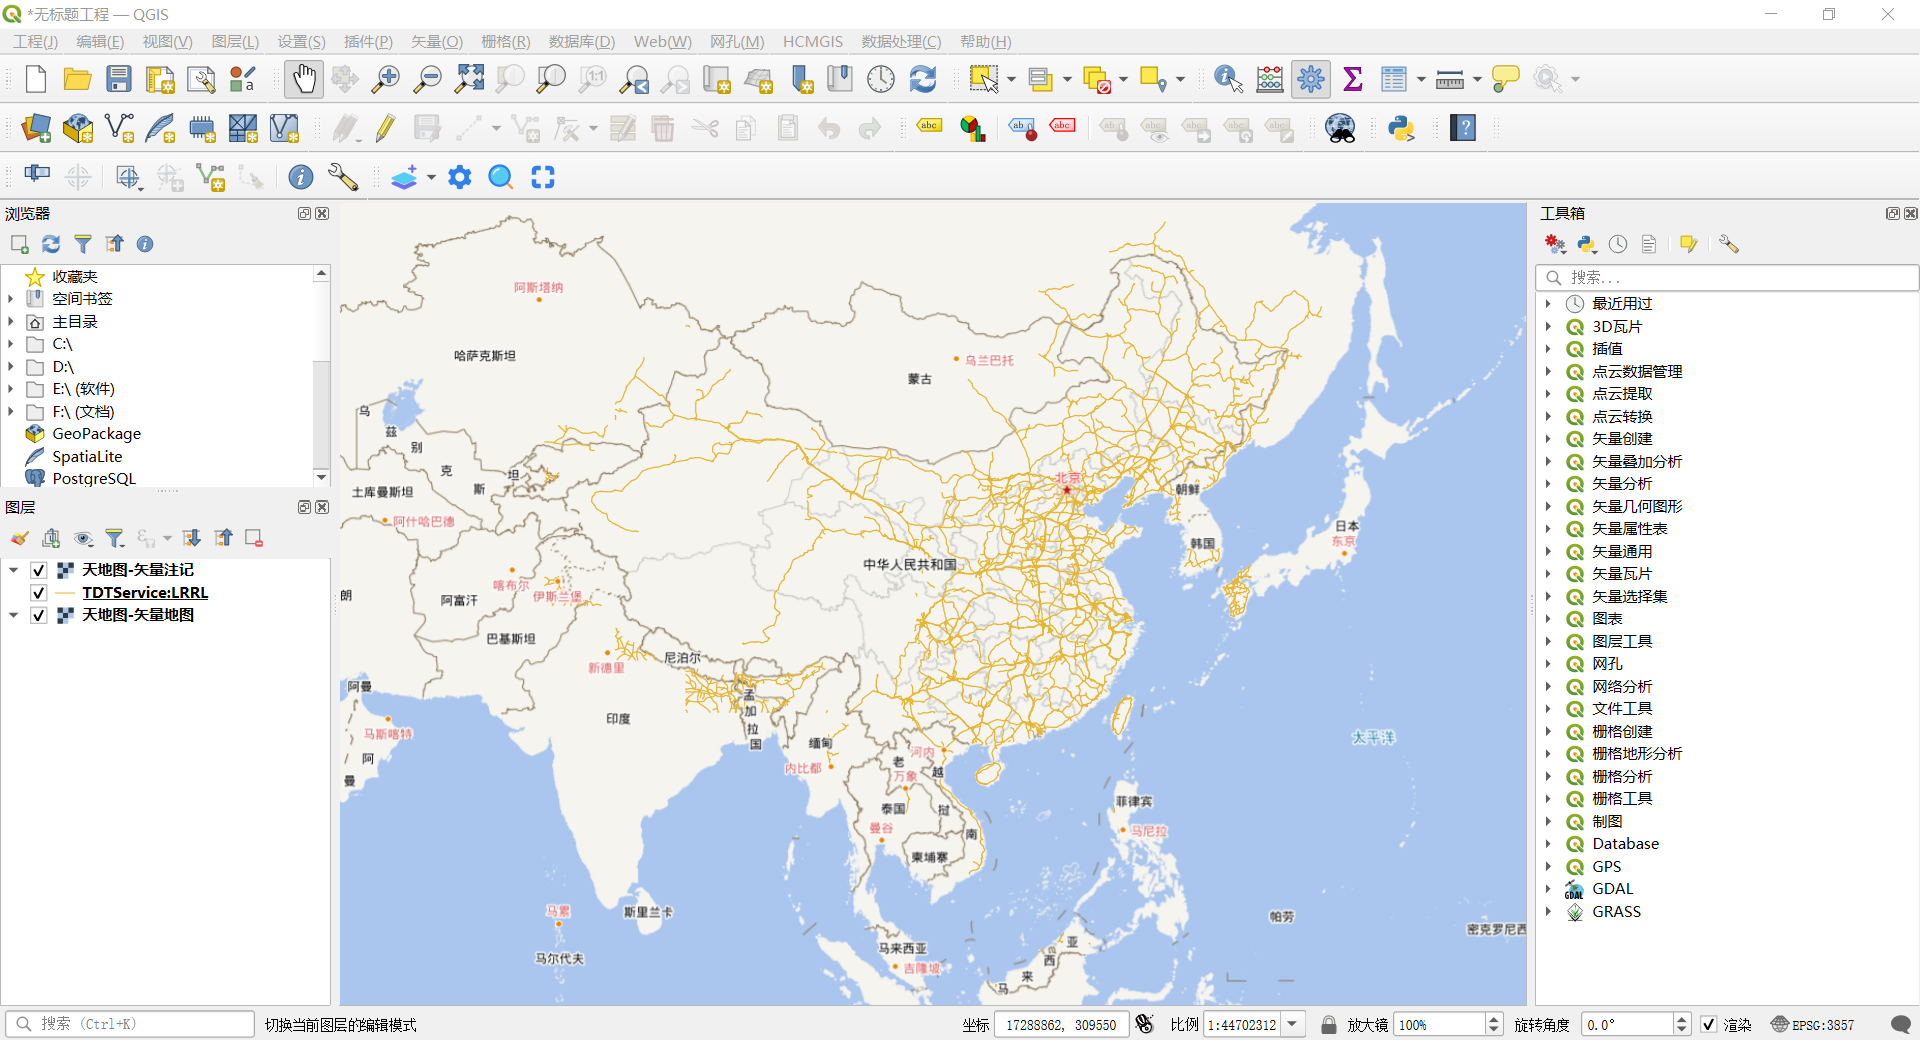Expand the 矢量分析 toolbox group
This screenshot has height=1040, width=1920.
[x=1548, y=484]
